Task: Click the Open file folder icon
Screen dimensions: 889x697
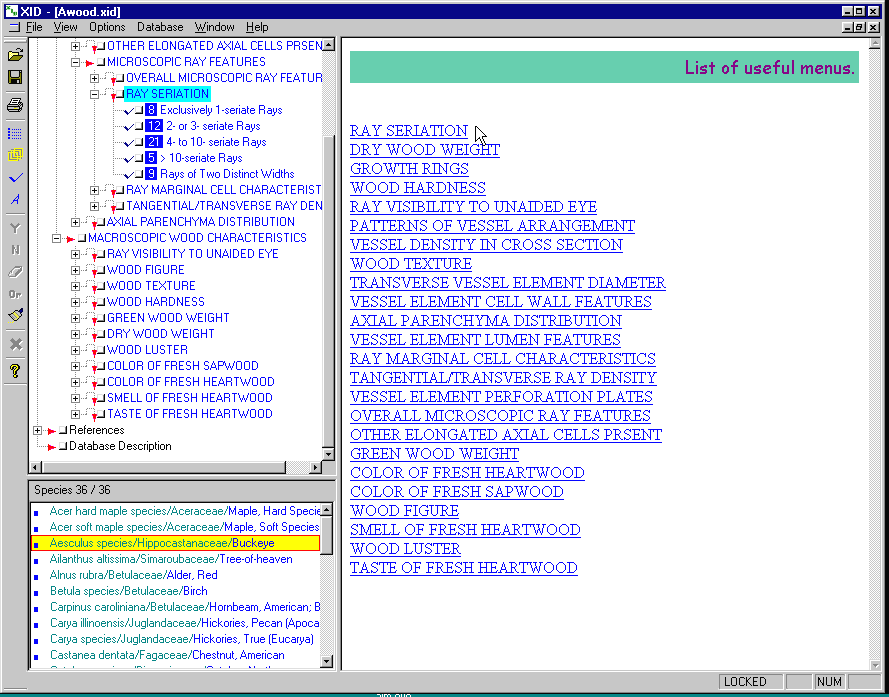Action: coord(15,55)
